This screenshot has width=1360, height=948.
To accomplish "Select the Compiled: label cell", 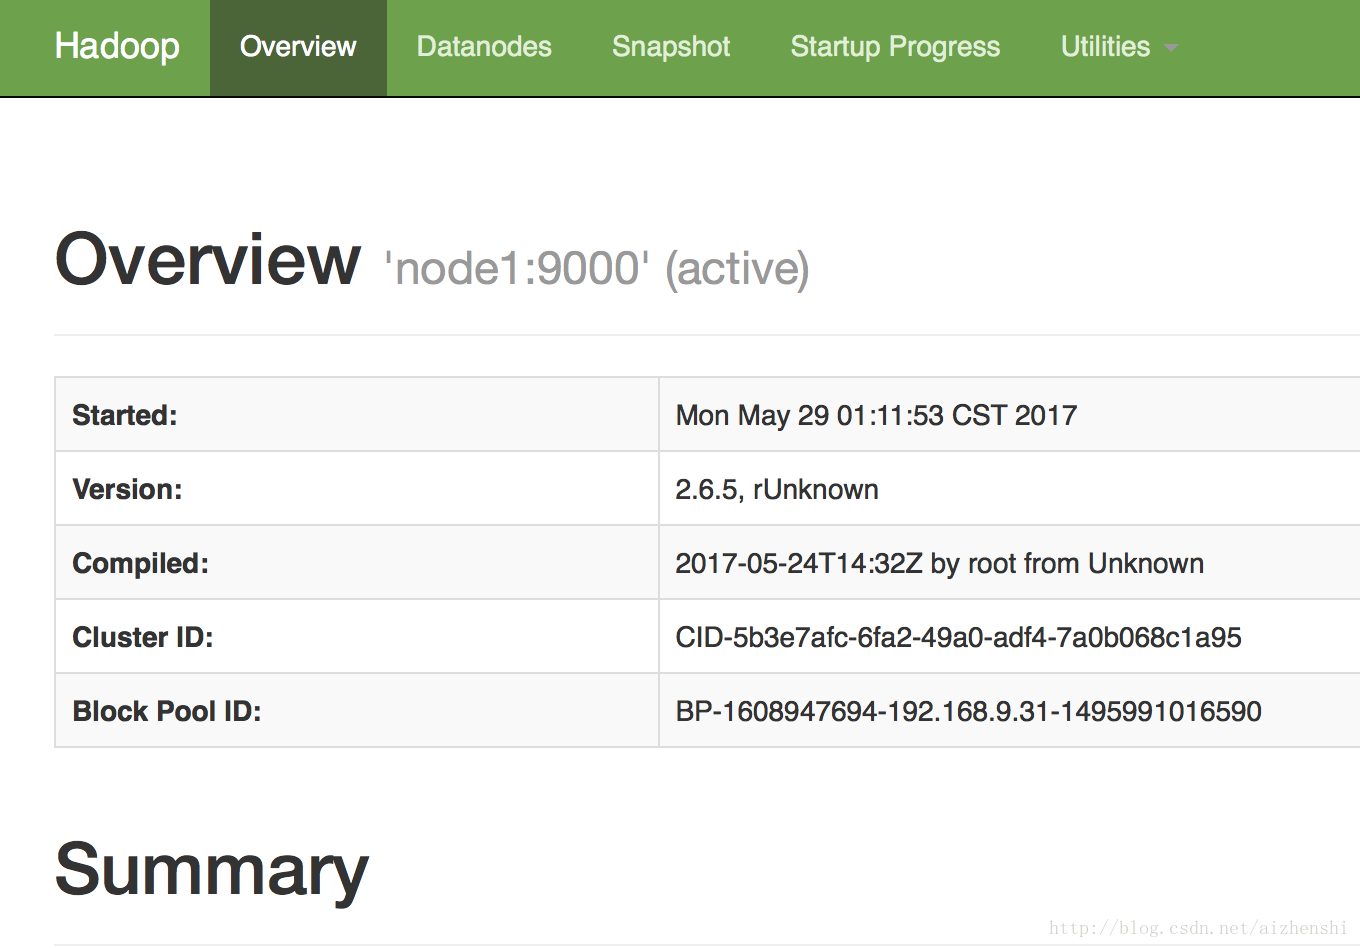I will 357,563.
